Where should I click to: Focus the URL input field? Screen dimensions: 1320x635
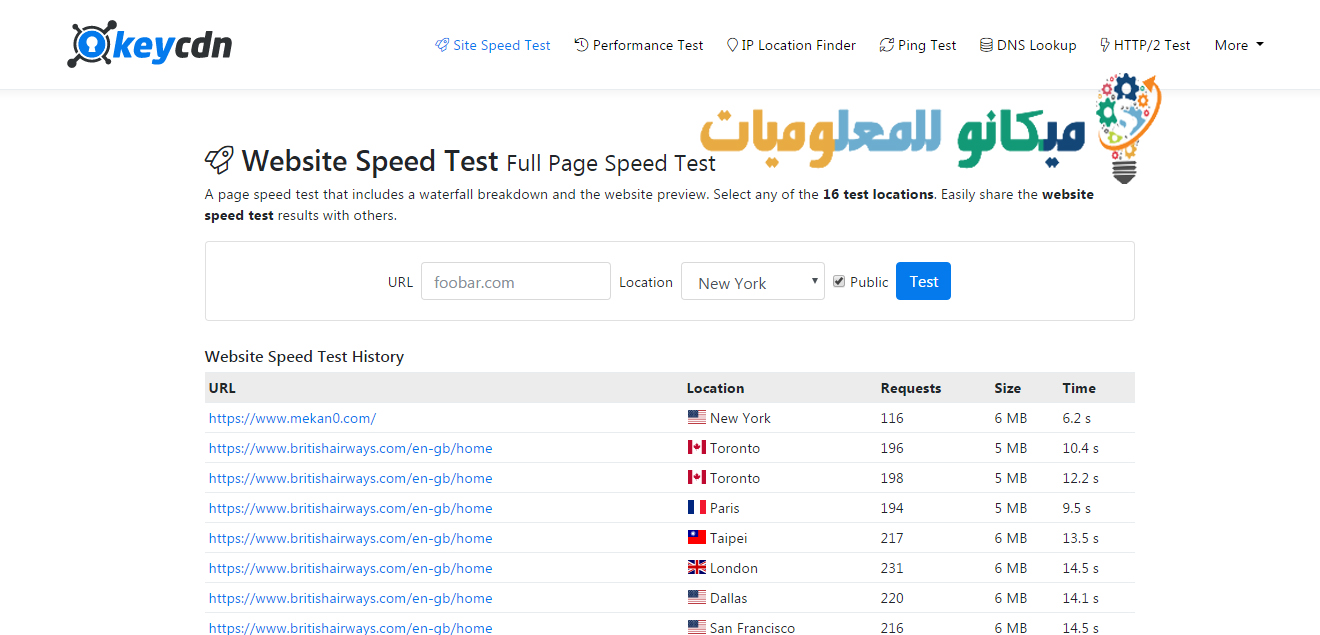click(x=515, y=282)
